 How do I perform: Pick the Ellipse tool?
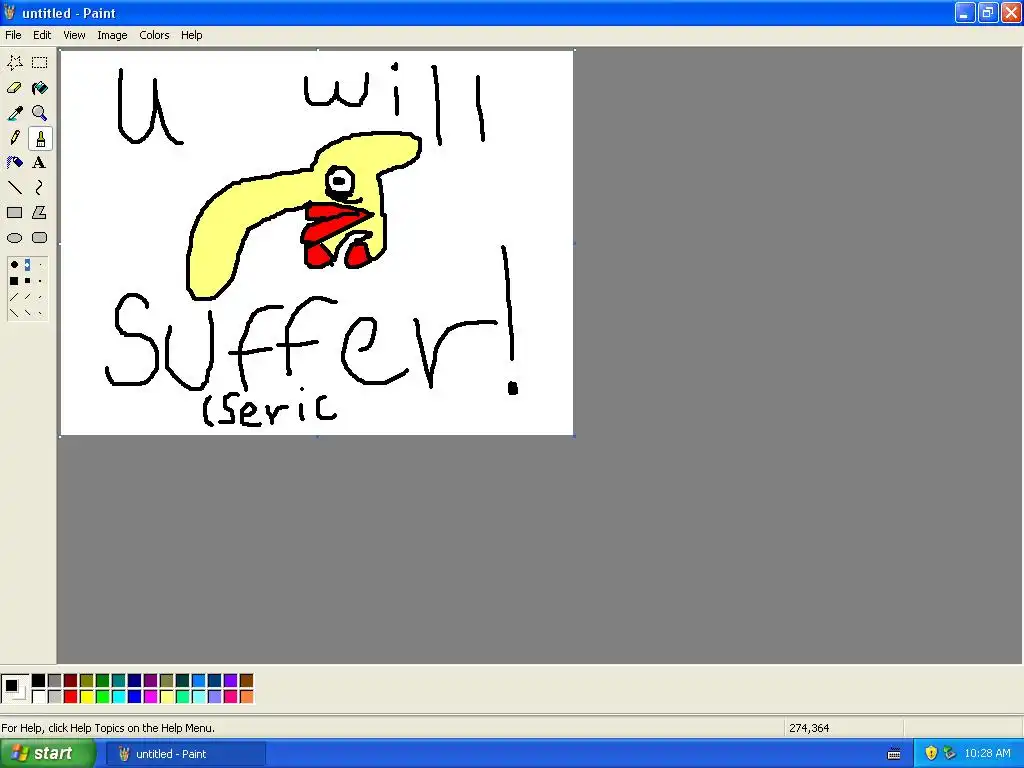pos(14,238)
